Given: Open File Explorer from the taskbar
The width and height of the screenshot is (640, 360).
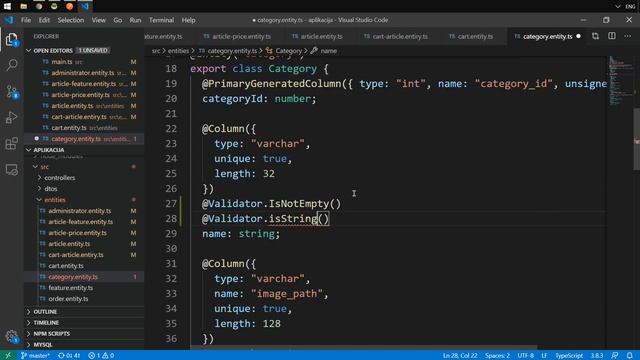Looking at the screenshot, I should tap(24, 6).
